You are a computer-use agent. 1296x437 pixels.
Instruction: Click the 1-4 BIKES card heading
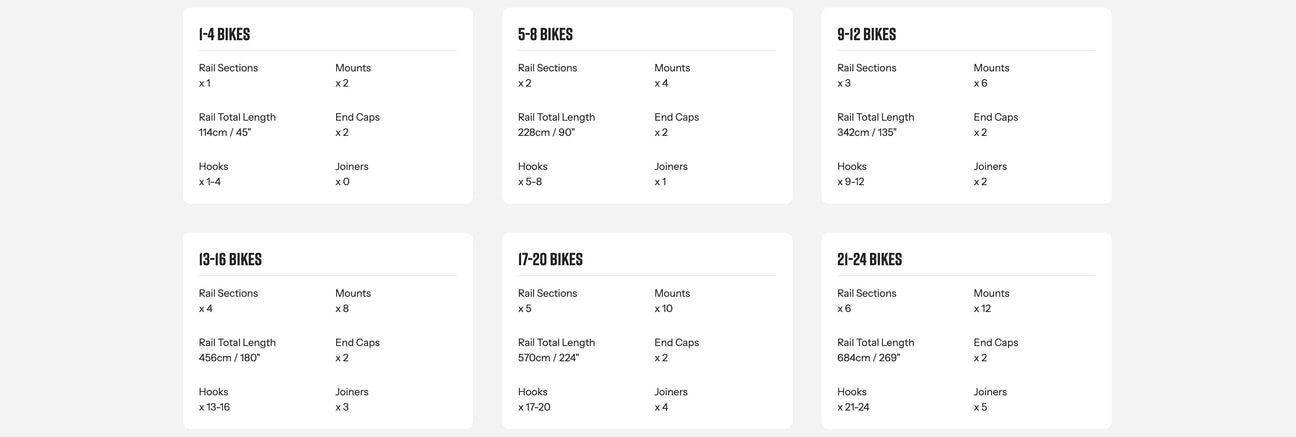click(x=224, y=34)
